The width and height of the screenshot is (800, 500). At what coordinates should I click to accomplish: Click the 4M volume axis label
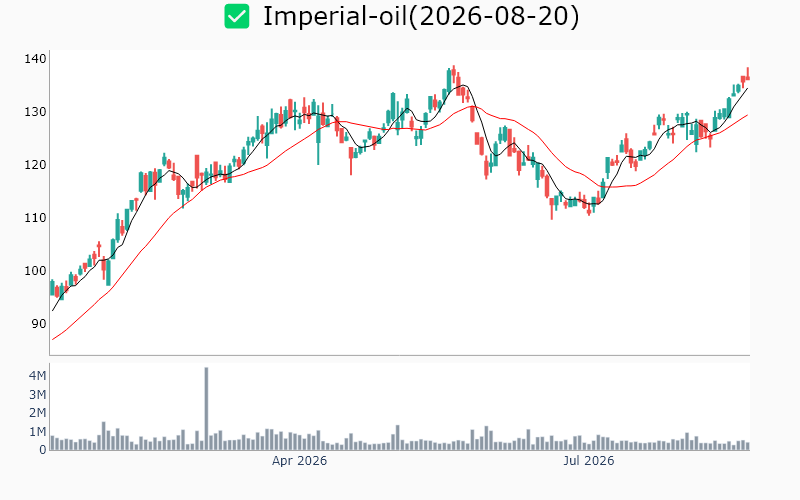point(37,376)
